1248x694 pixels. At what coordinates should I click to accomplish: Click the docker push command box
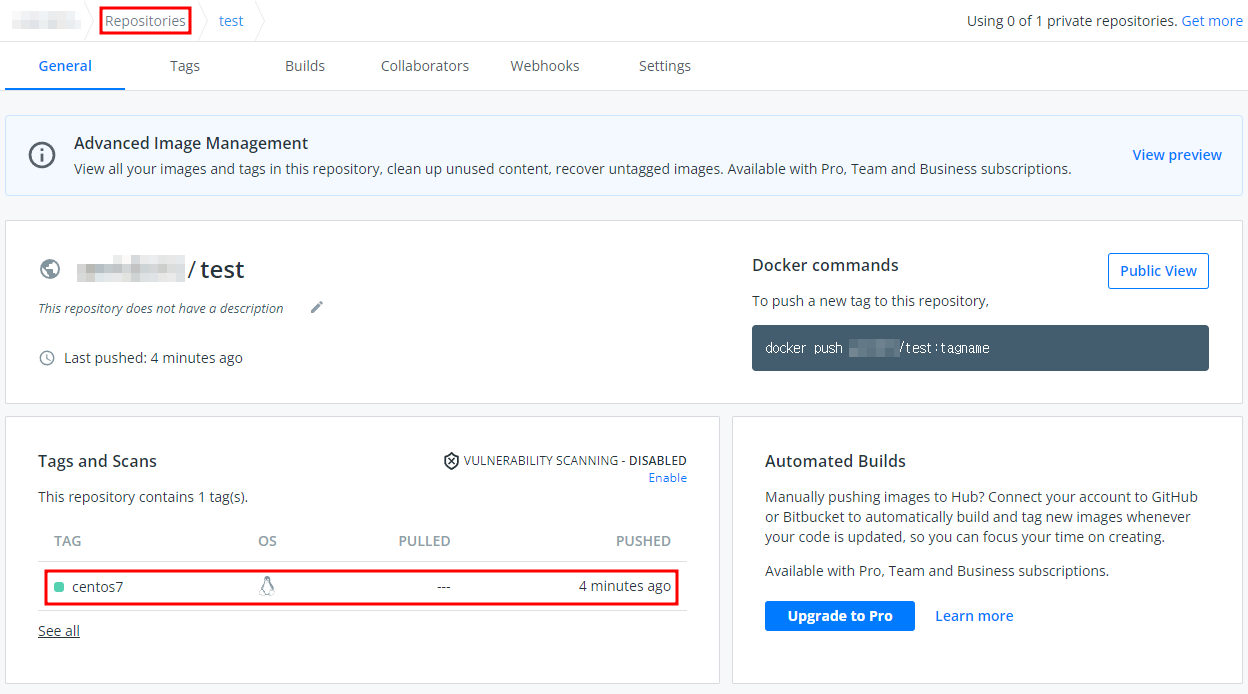pyautogui.click(x=980, y=348)
